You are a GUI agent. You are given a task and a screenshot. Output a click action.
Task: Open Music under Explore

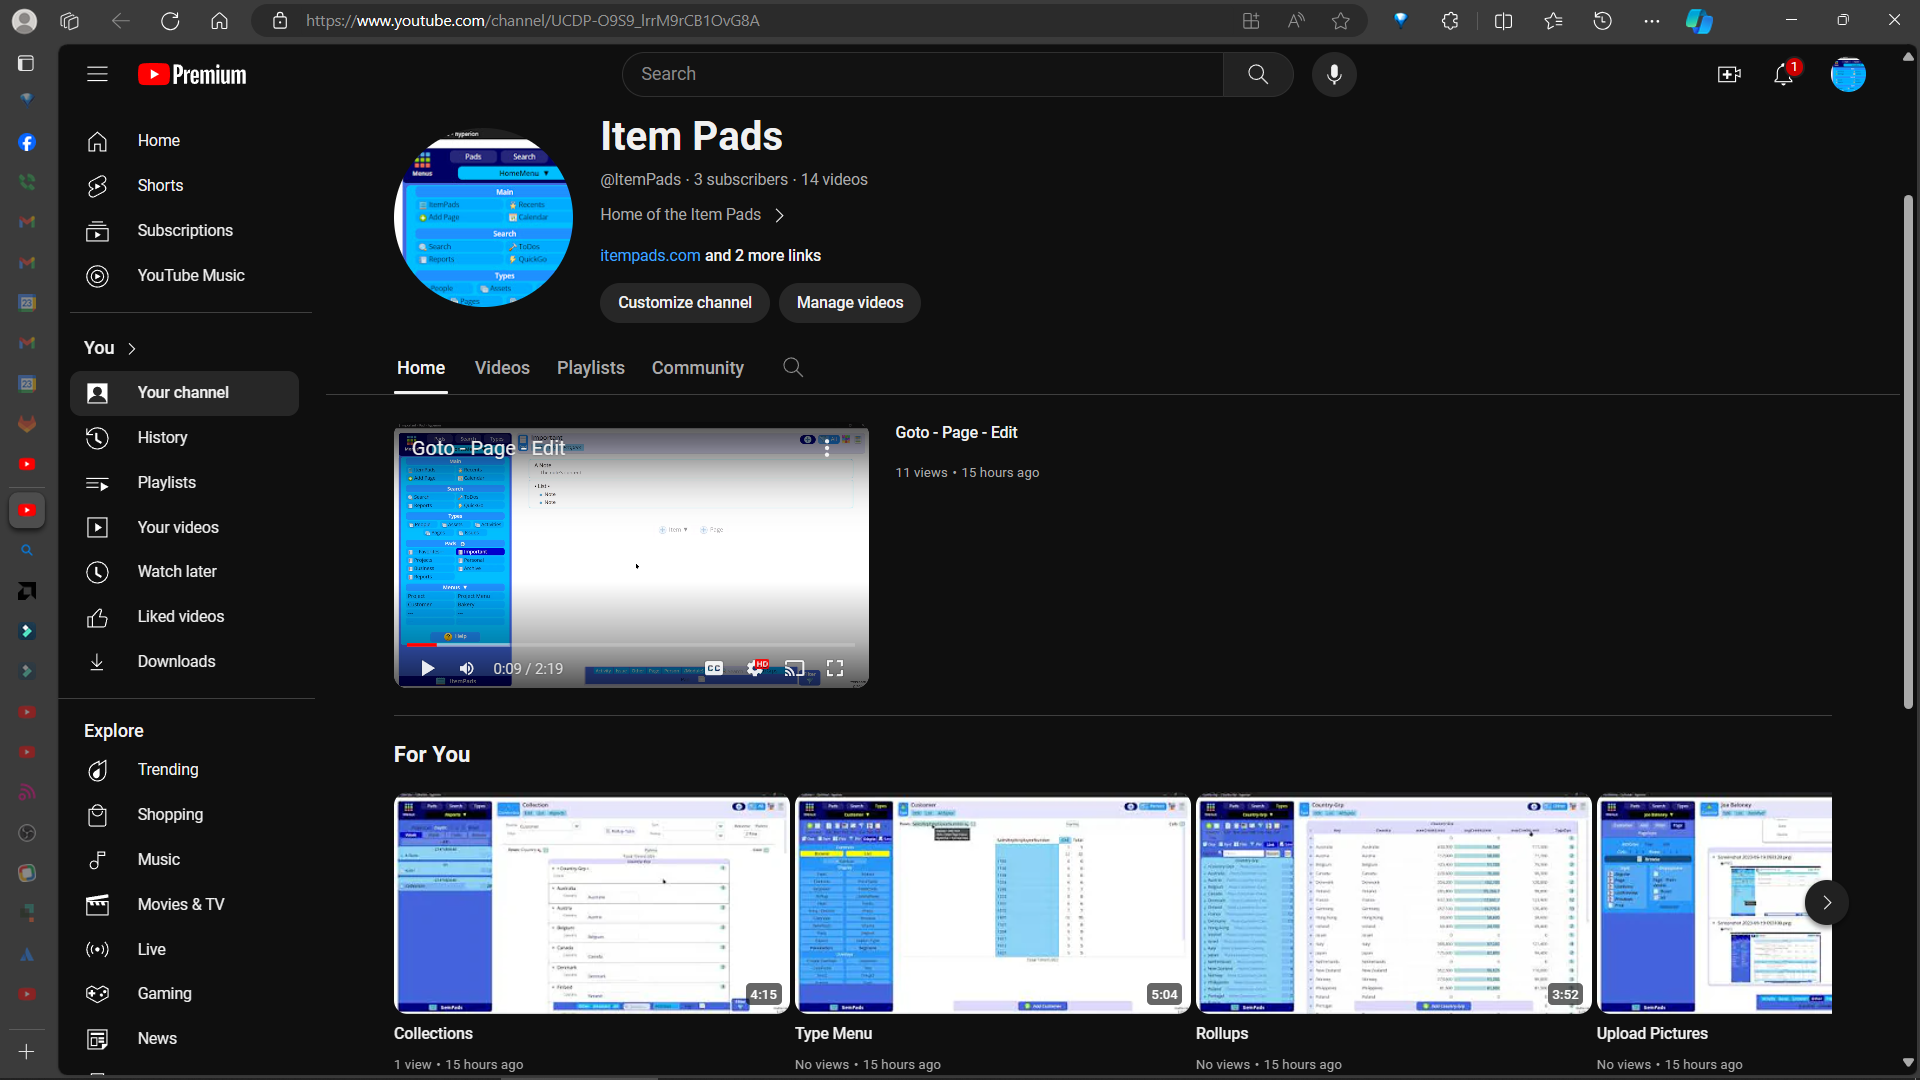(184, 860)
